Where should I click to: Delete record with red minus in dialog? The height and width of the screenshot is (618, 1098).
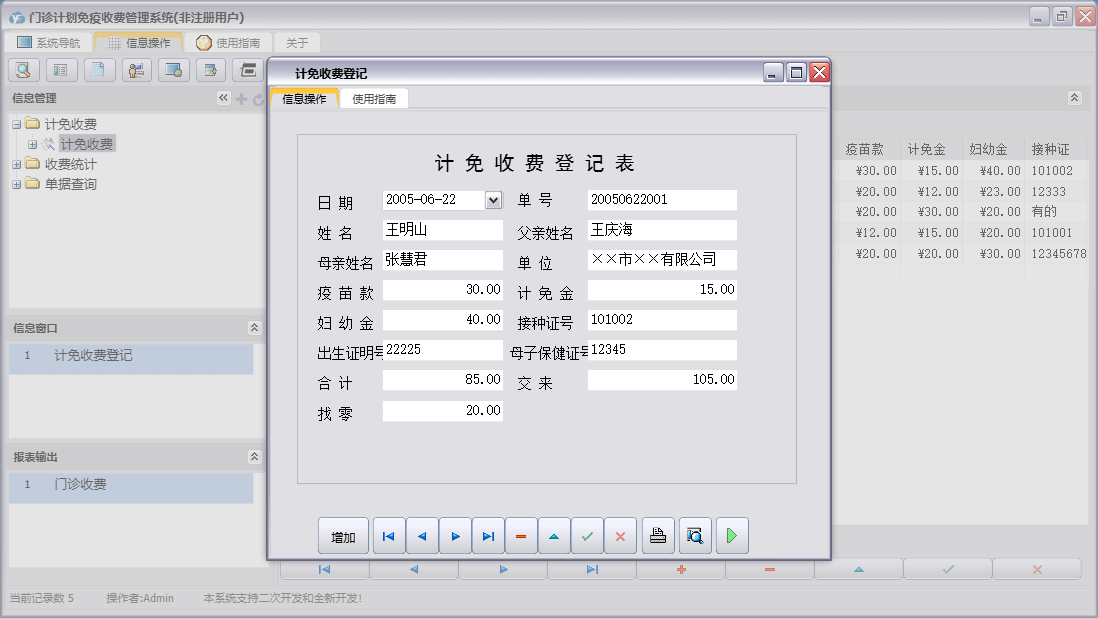(521, 537)
